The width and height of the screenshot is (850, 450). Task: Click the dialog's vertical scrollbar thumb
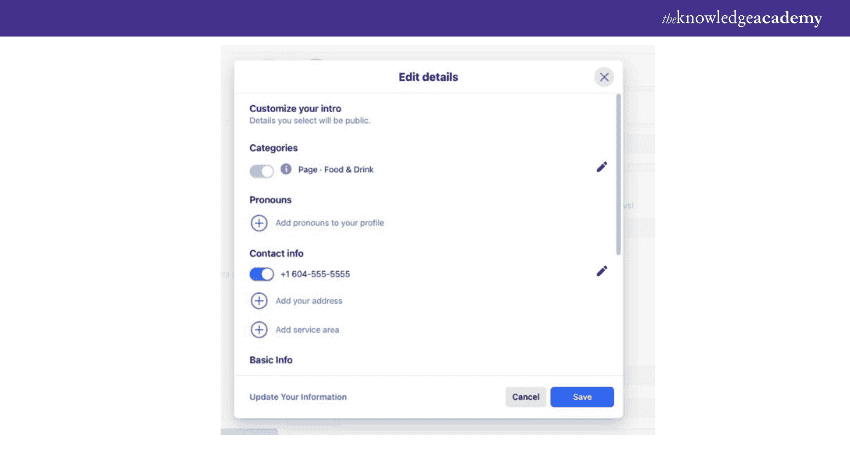[x=619, y=174]
